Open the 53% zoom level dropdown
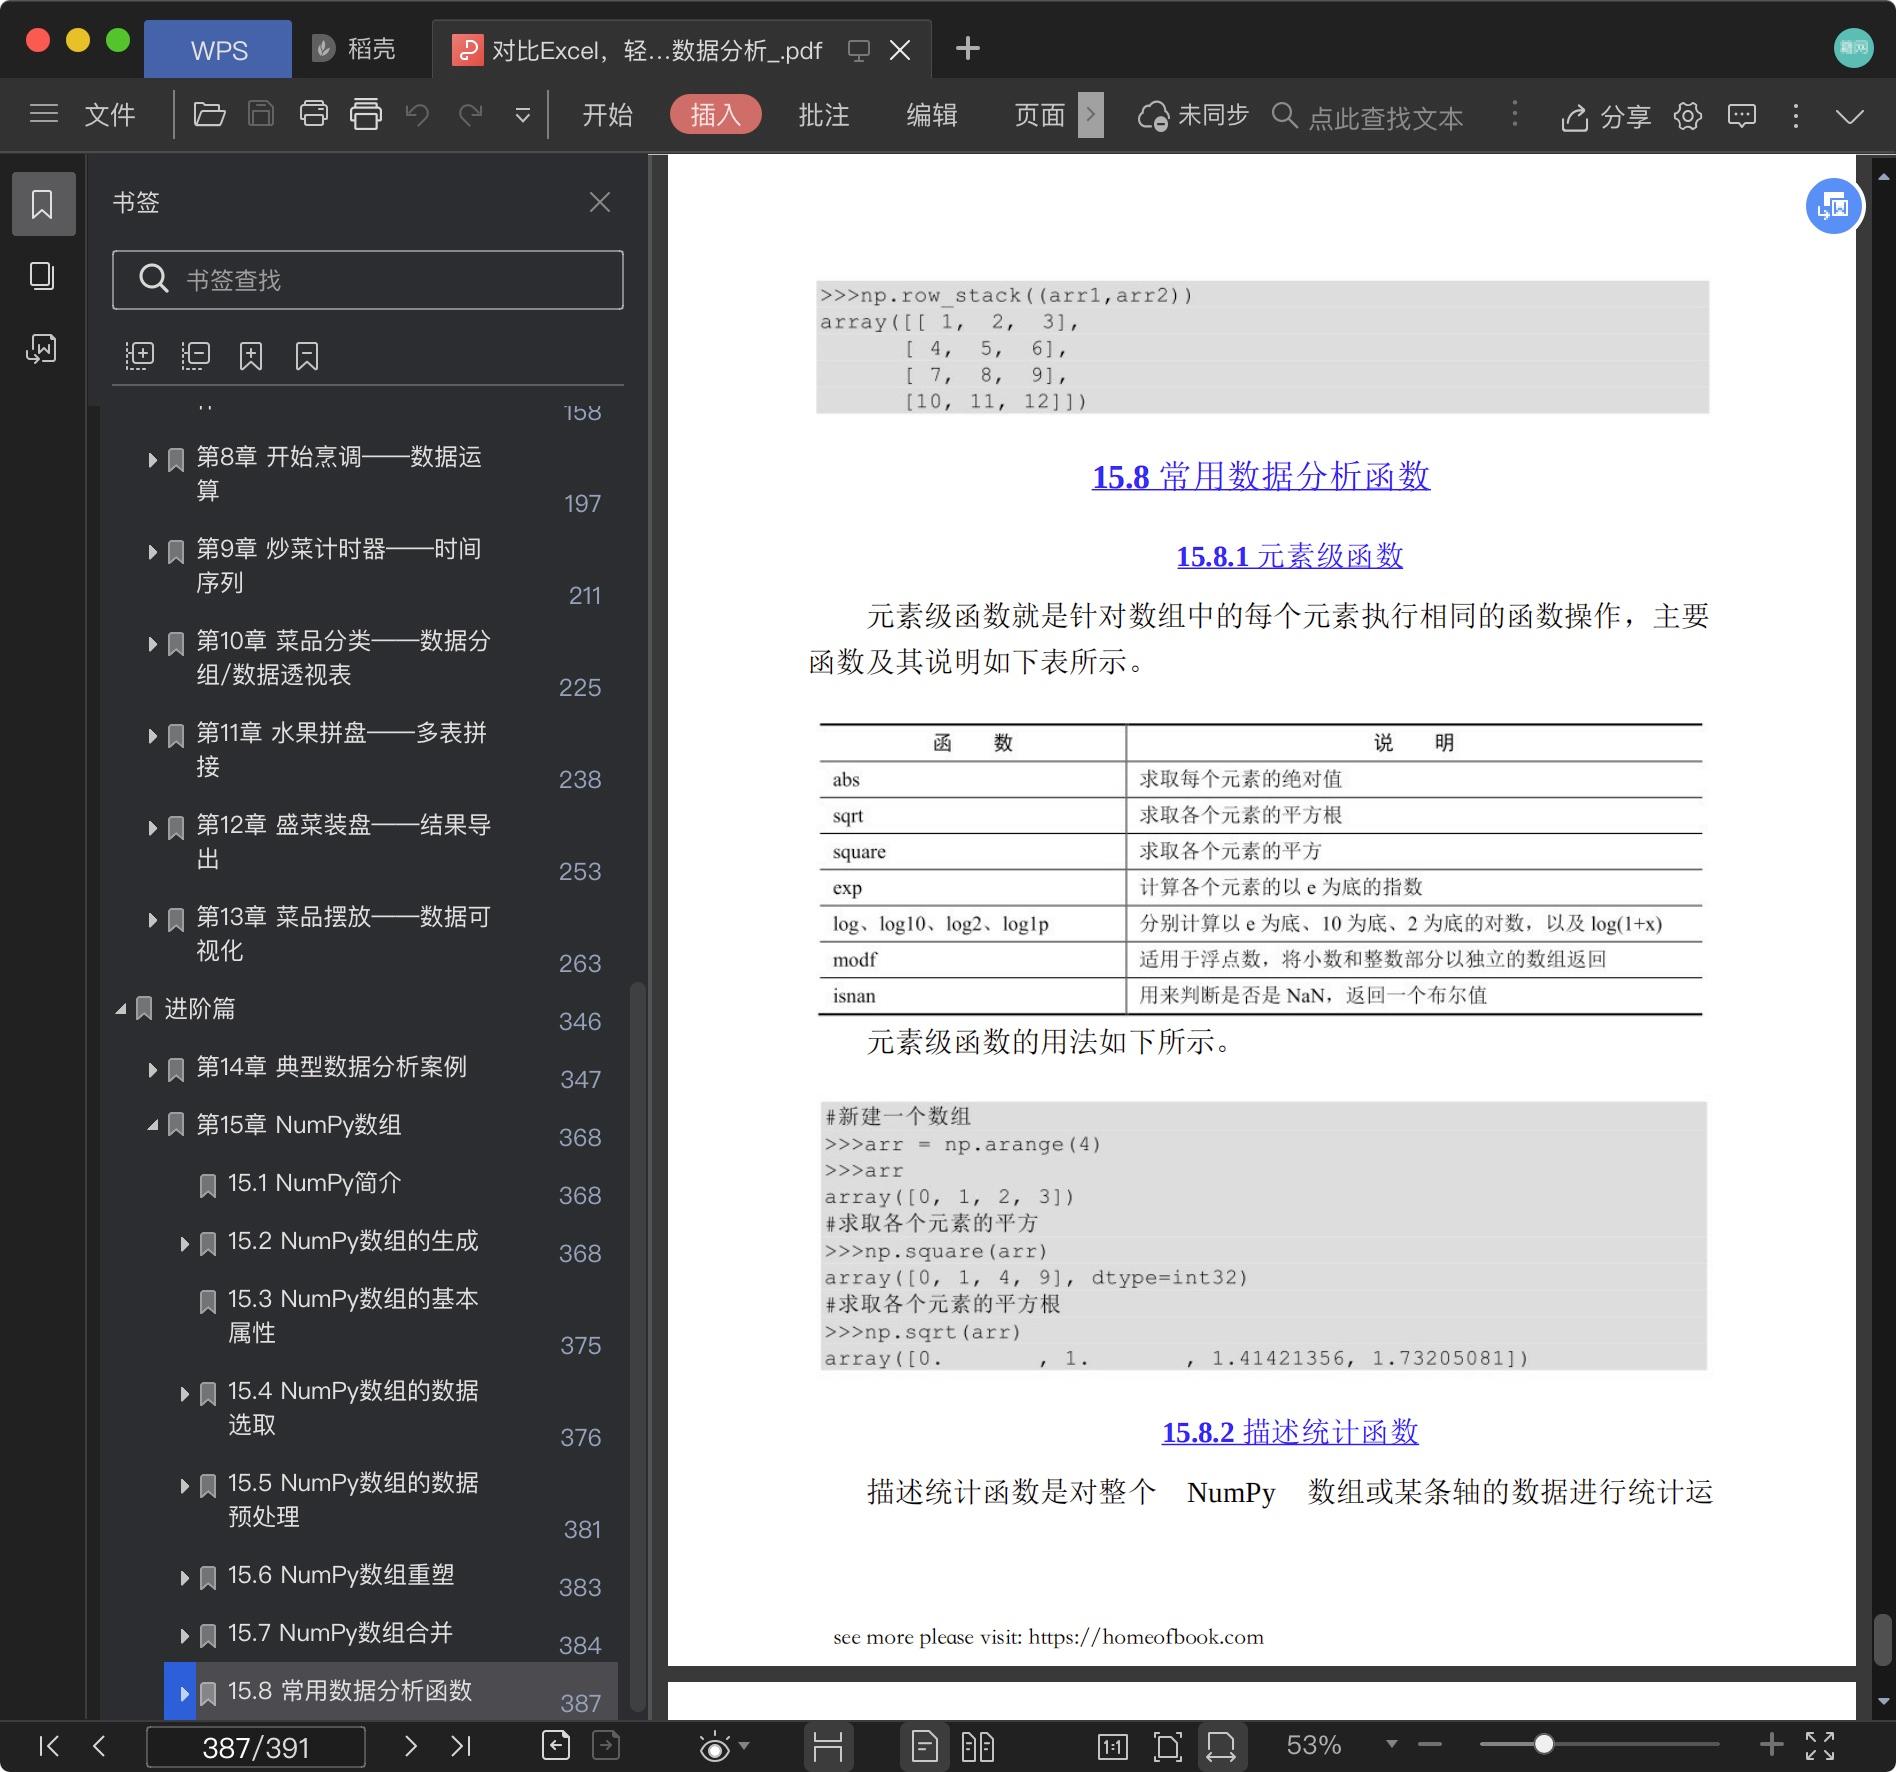The image size is (1896, 1772). 1391,1745
